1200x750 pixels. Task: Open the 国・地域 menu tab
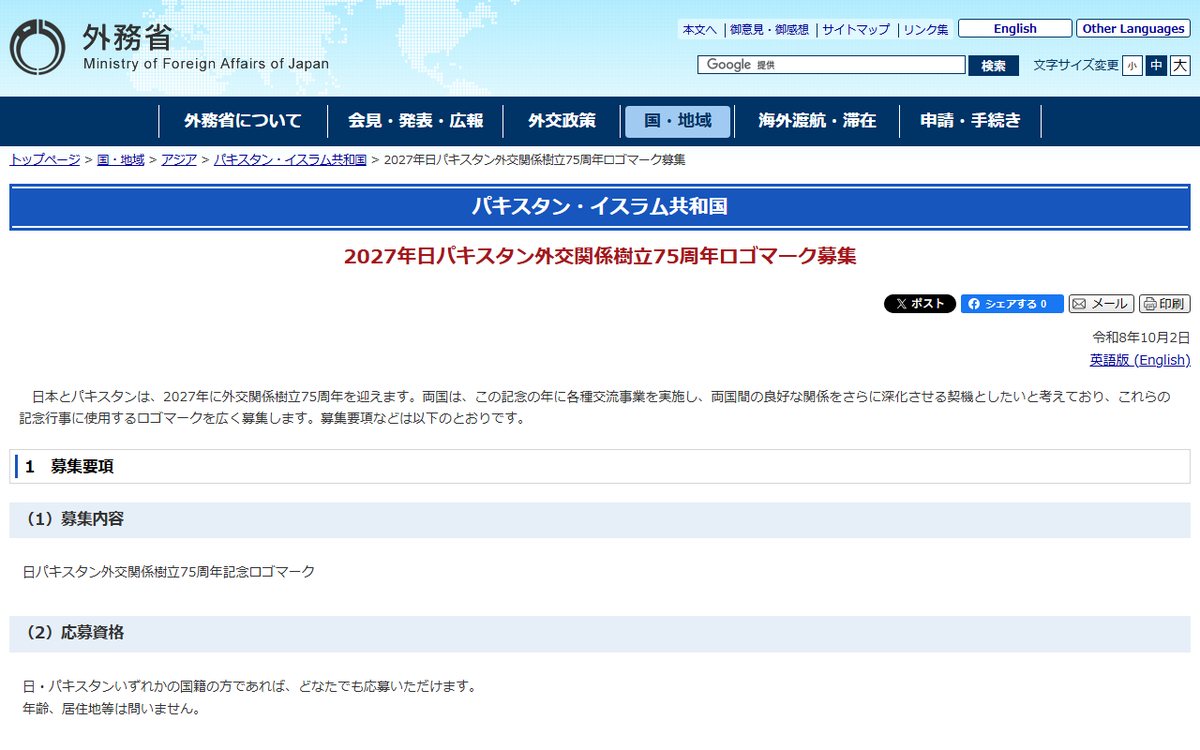pyautogui.click(x=678, y=121)
